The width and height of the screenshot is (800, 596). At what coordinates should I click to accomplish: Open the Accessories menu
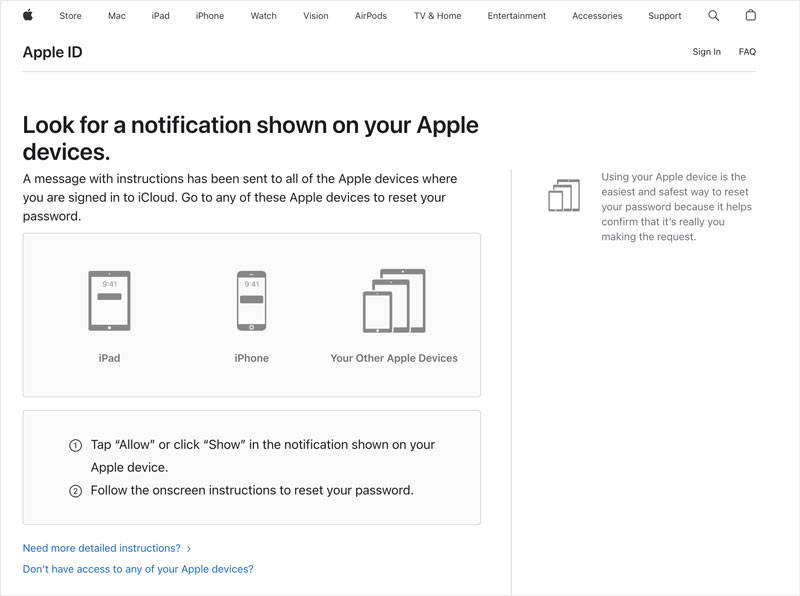(597, 16)
